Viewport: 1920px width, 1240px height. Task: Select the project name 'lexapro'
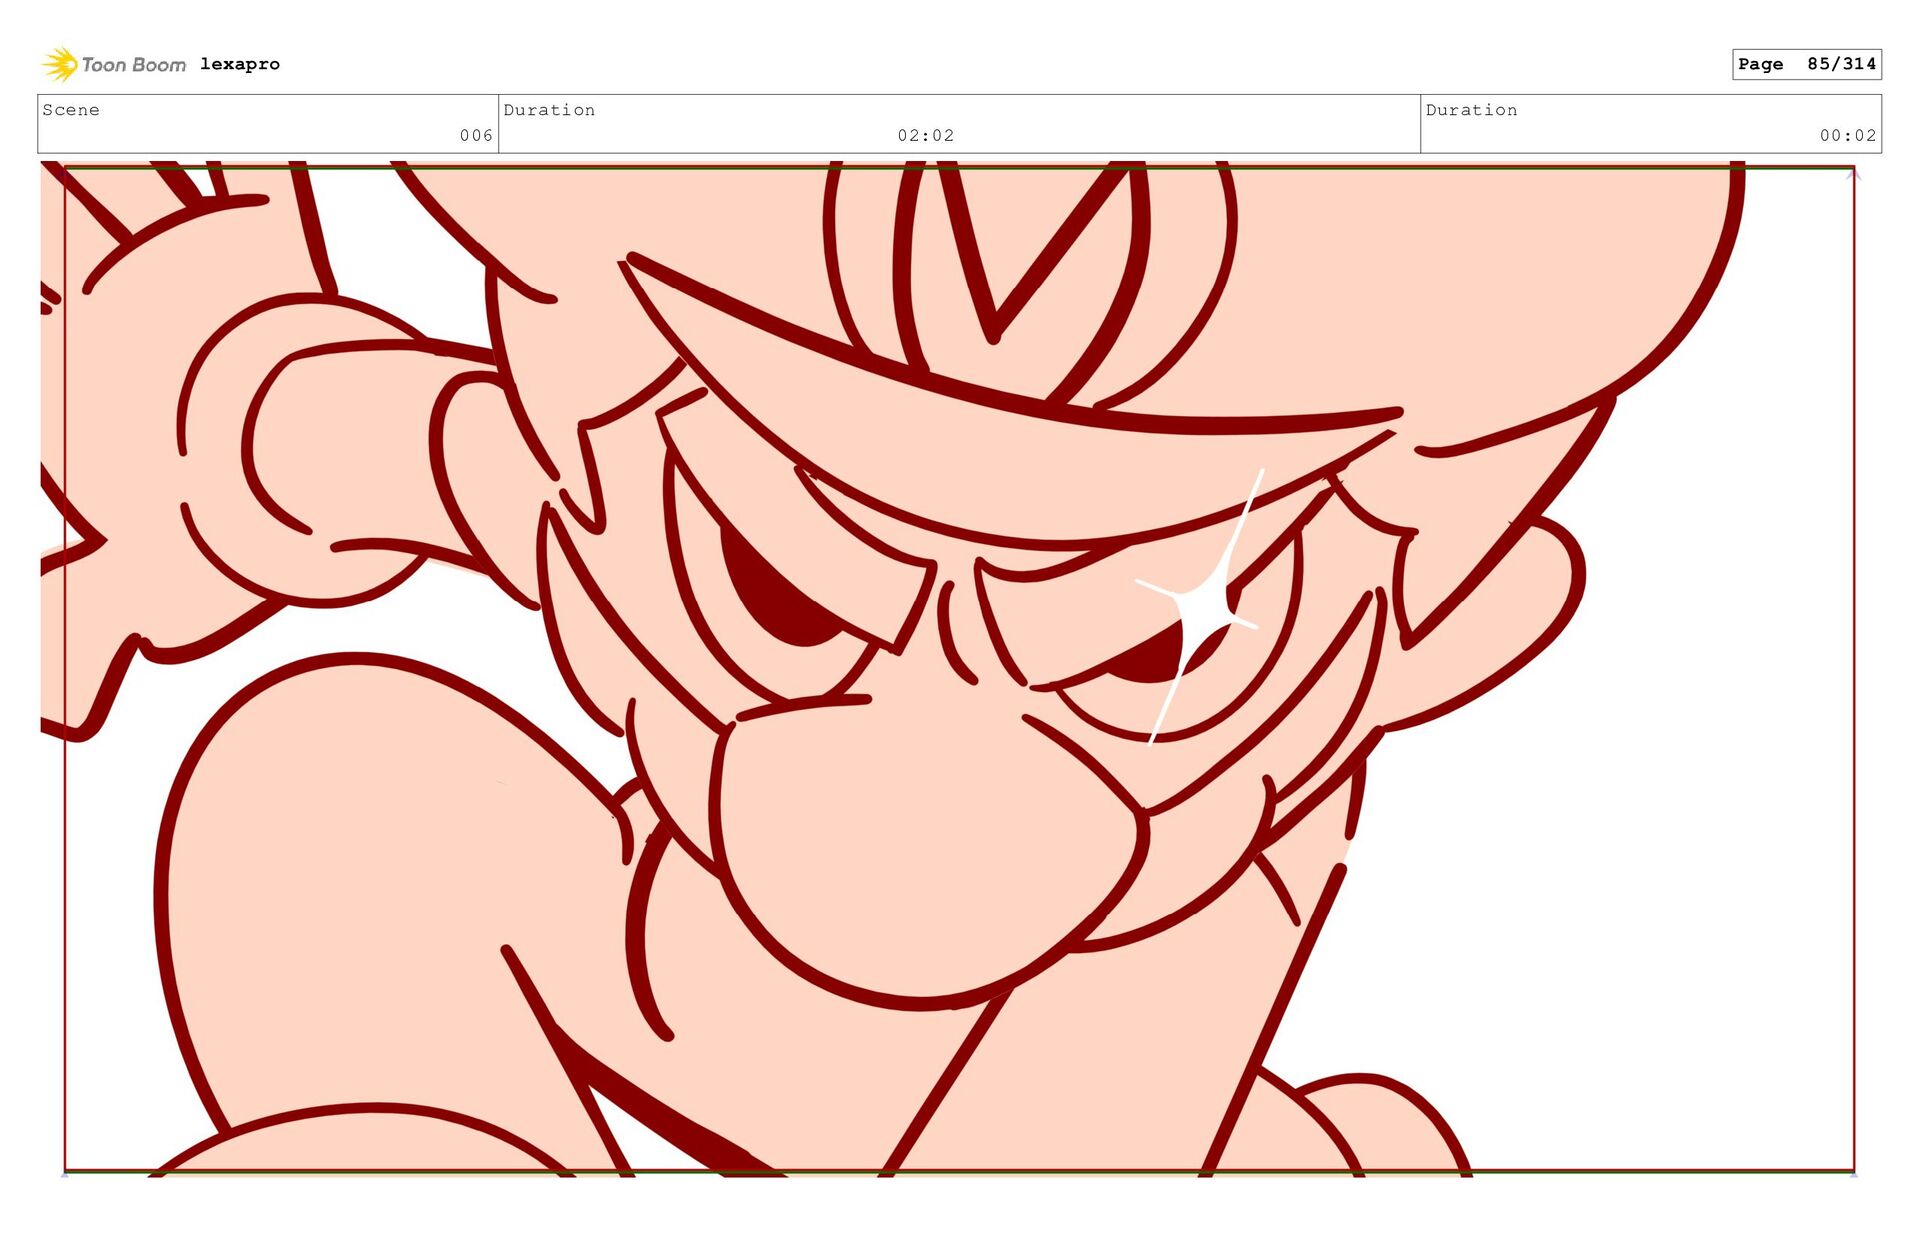(240, 64)
